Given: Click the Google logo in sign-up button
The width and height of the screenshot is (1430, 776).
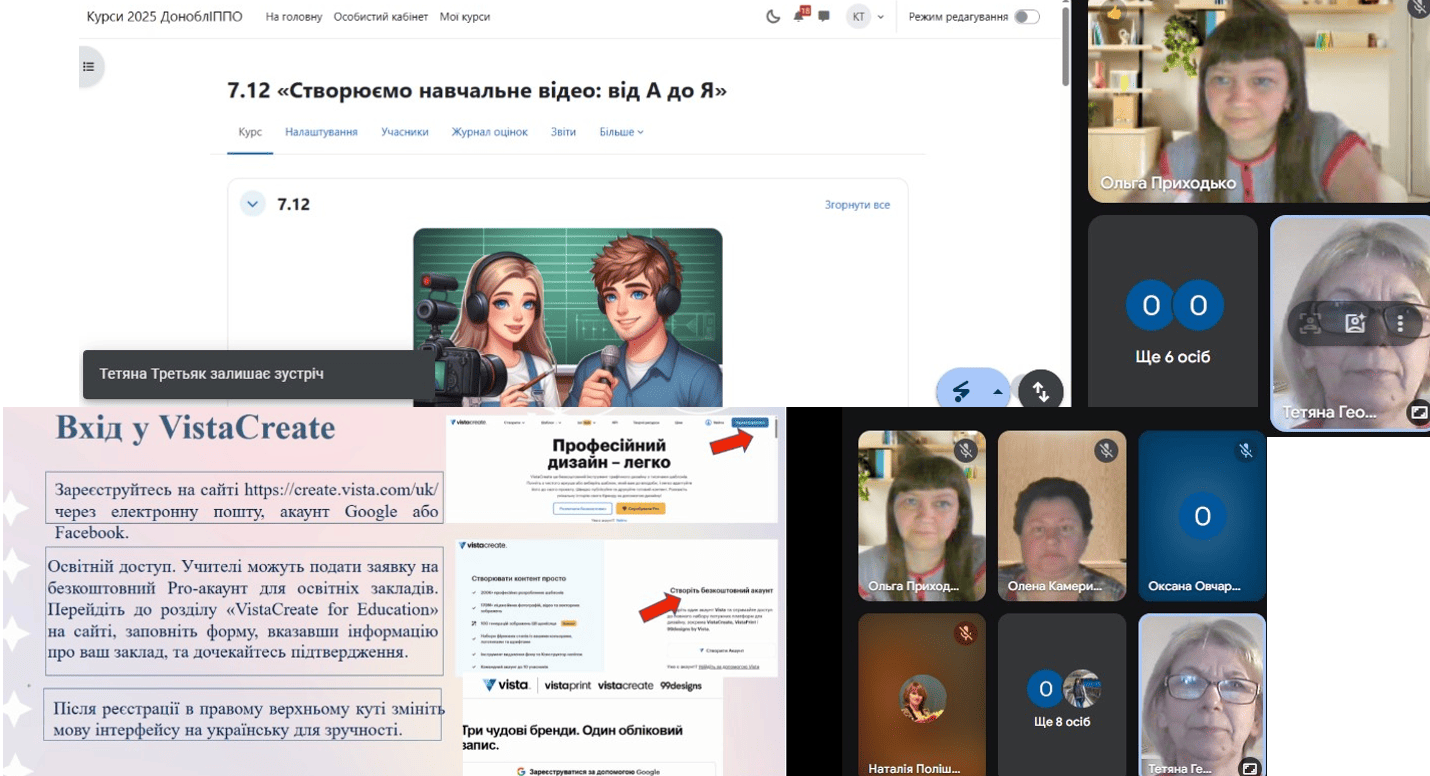Looking at the screenshot, I should coord(521,771).
